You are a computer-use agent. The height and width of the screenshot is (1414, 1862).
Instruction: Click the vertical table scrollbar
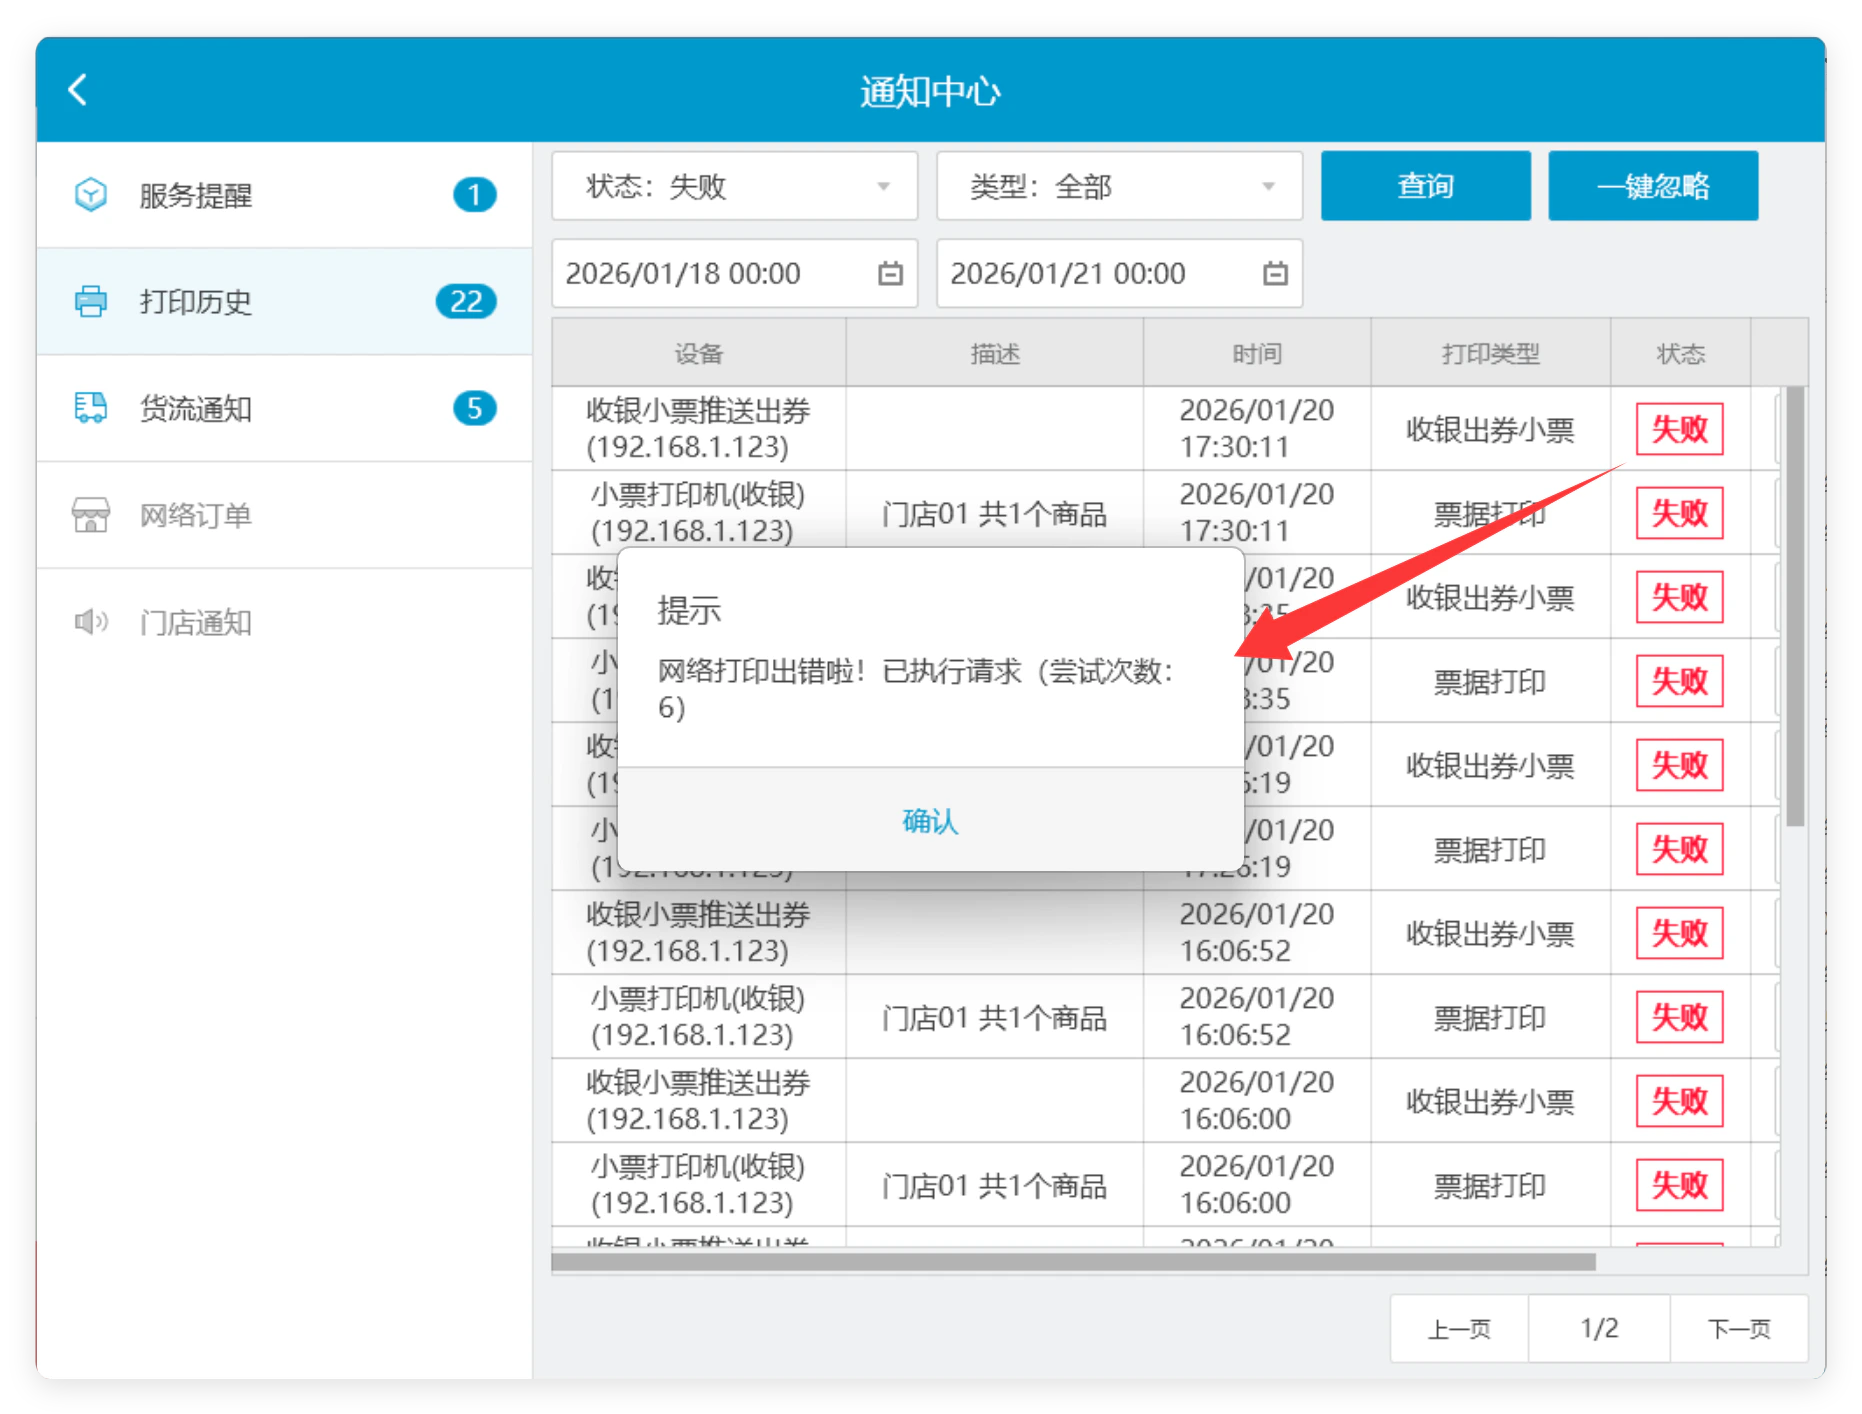click(x=1796, y=606)
